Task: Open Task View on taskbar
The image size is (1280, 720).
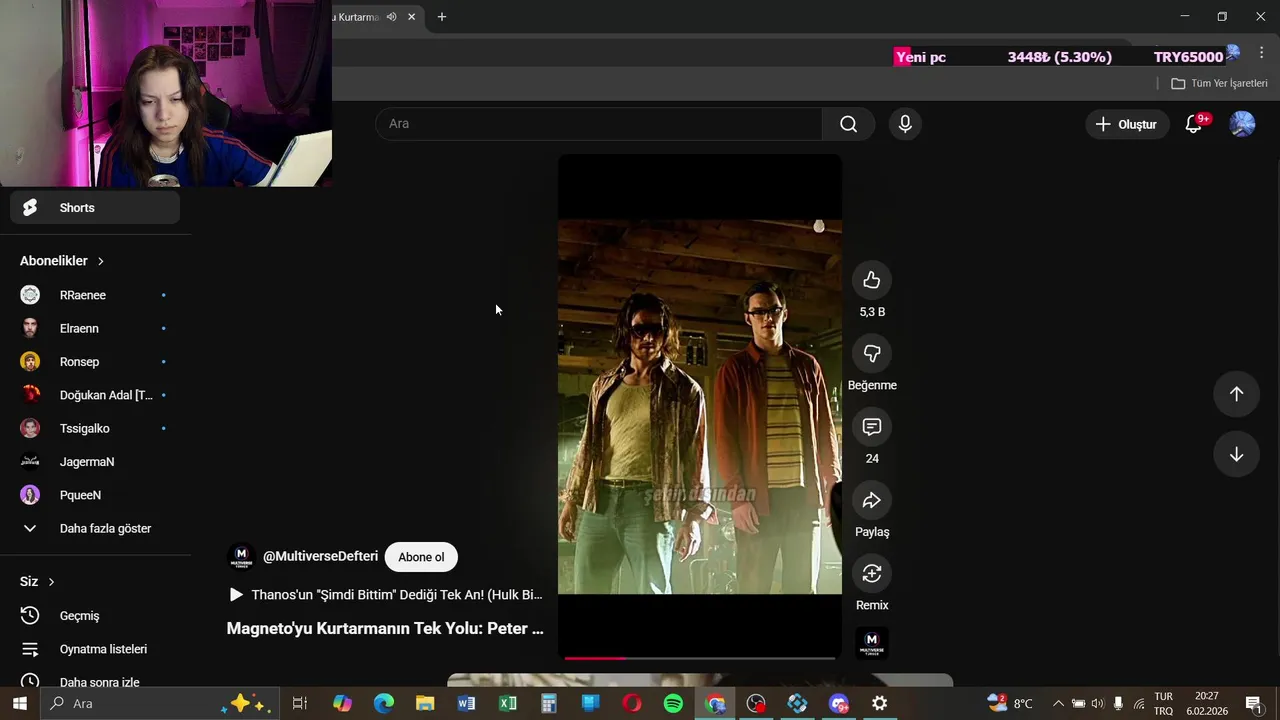Action: pyautogui.click(x=299, y=704)
